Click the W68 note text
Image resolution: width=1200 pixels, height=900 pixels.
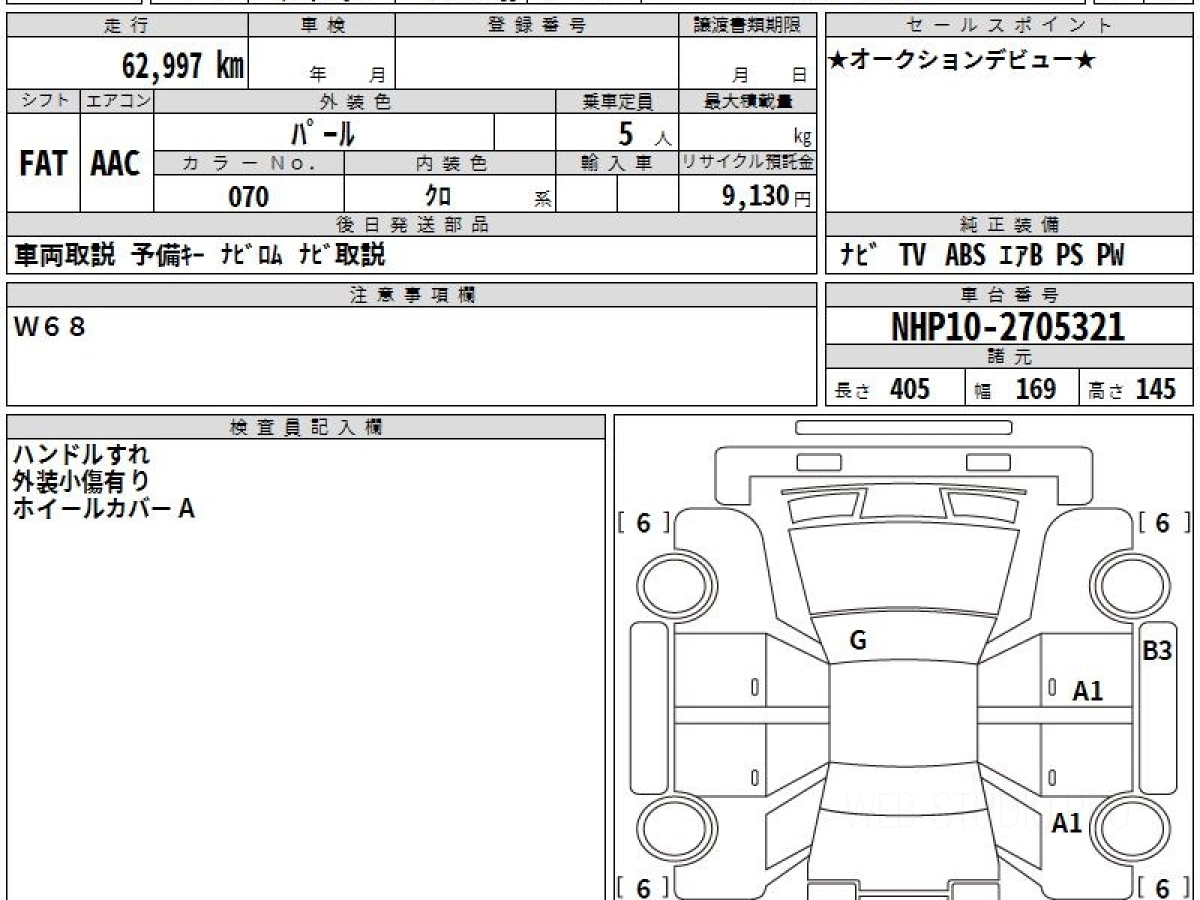50,327
